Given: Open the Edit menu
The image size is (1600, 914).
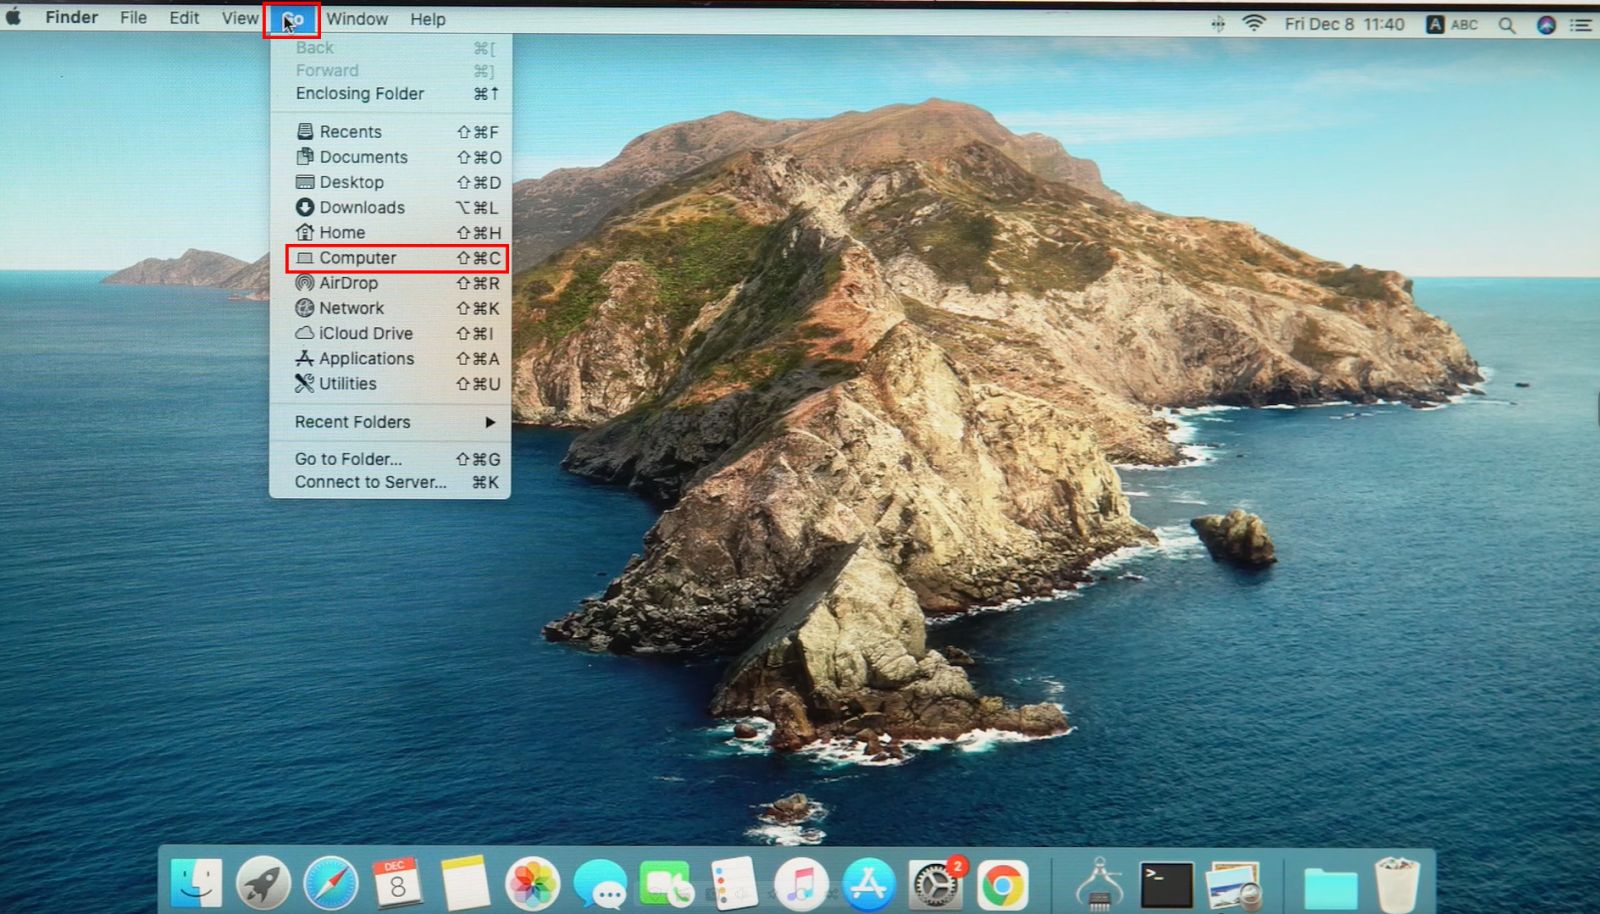Looking at the screenshot, I should (x=184, y=18).
